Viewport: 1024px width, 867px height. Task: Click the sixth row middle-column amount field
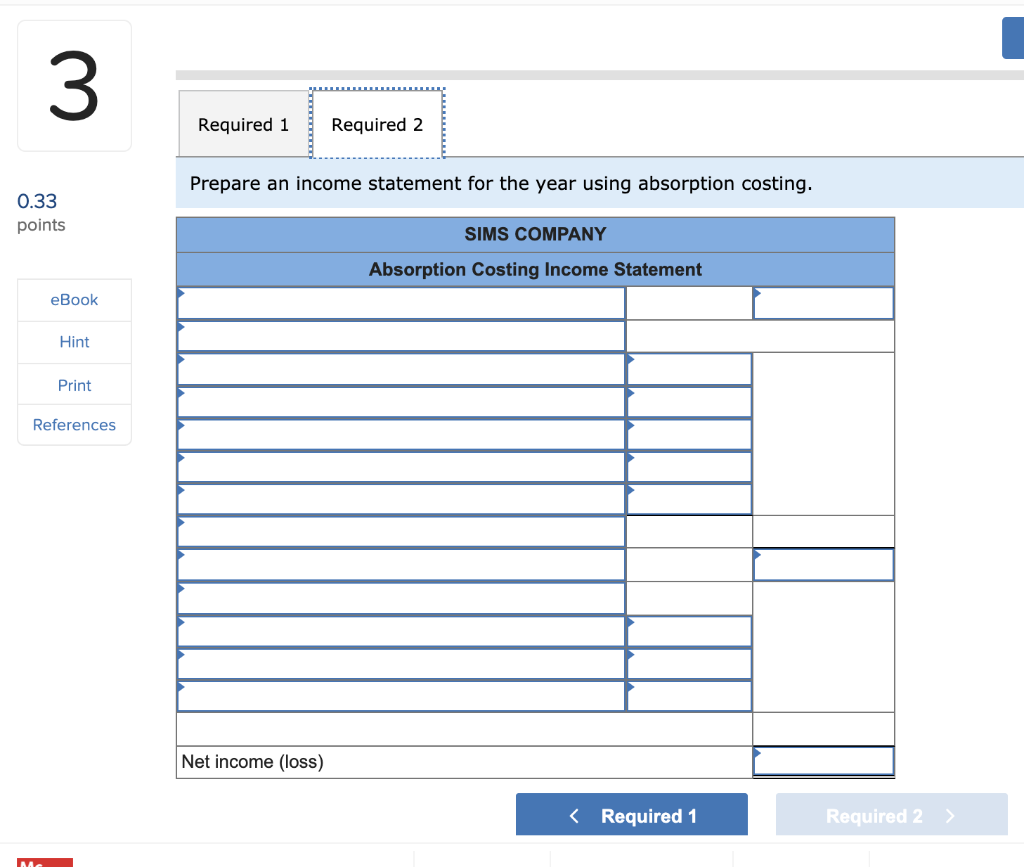pos(690,467)
